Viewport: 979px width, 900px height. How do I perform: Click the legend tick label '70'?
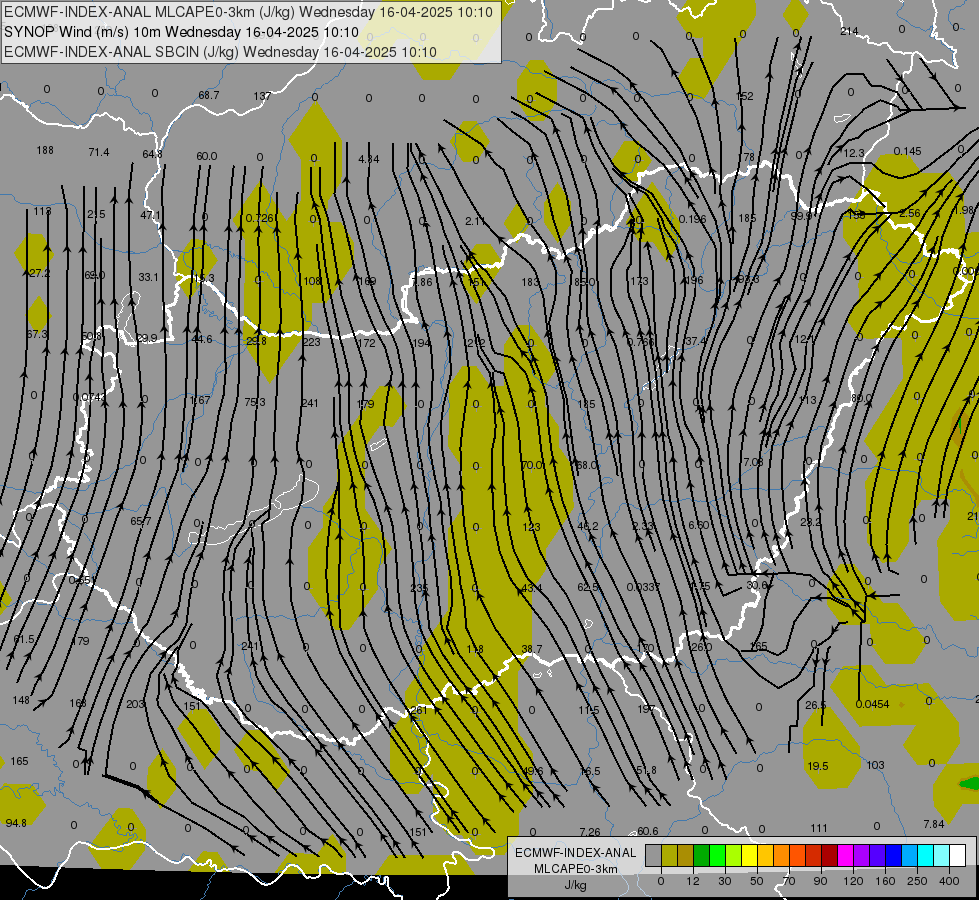pos(789,881)
